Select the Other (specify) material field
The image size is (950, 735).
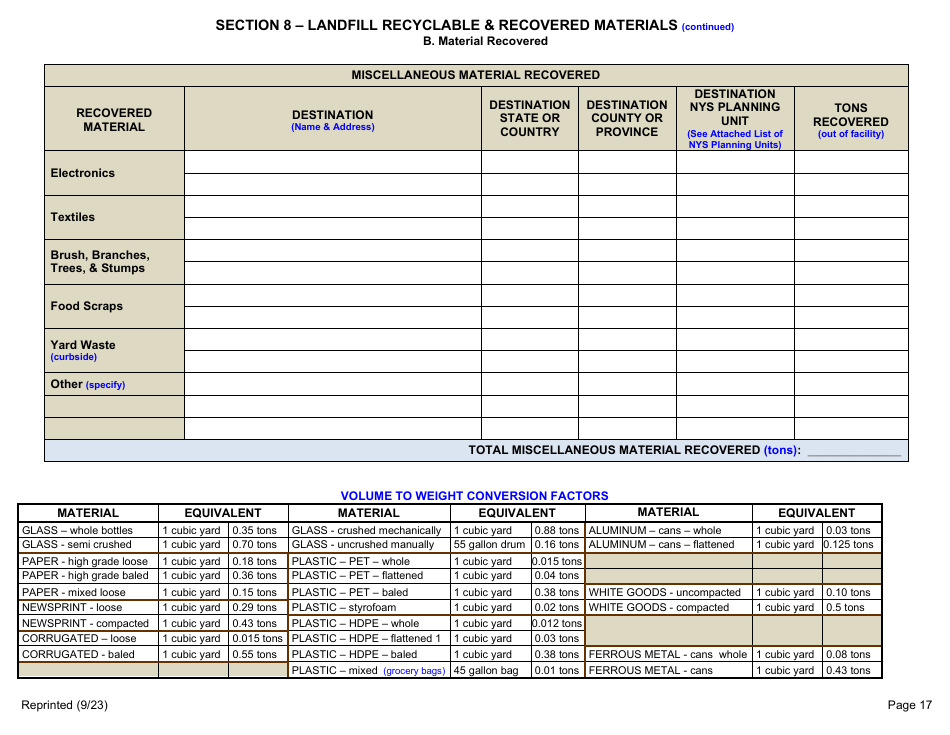(113, 384)
